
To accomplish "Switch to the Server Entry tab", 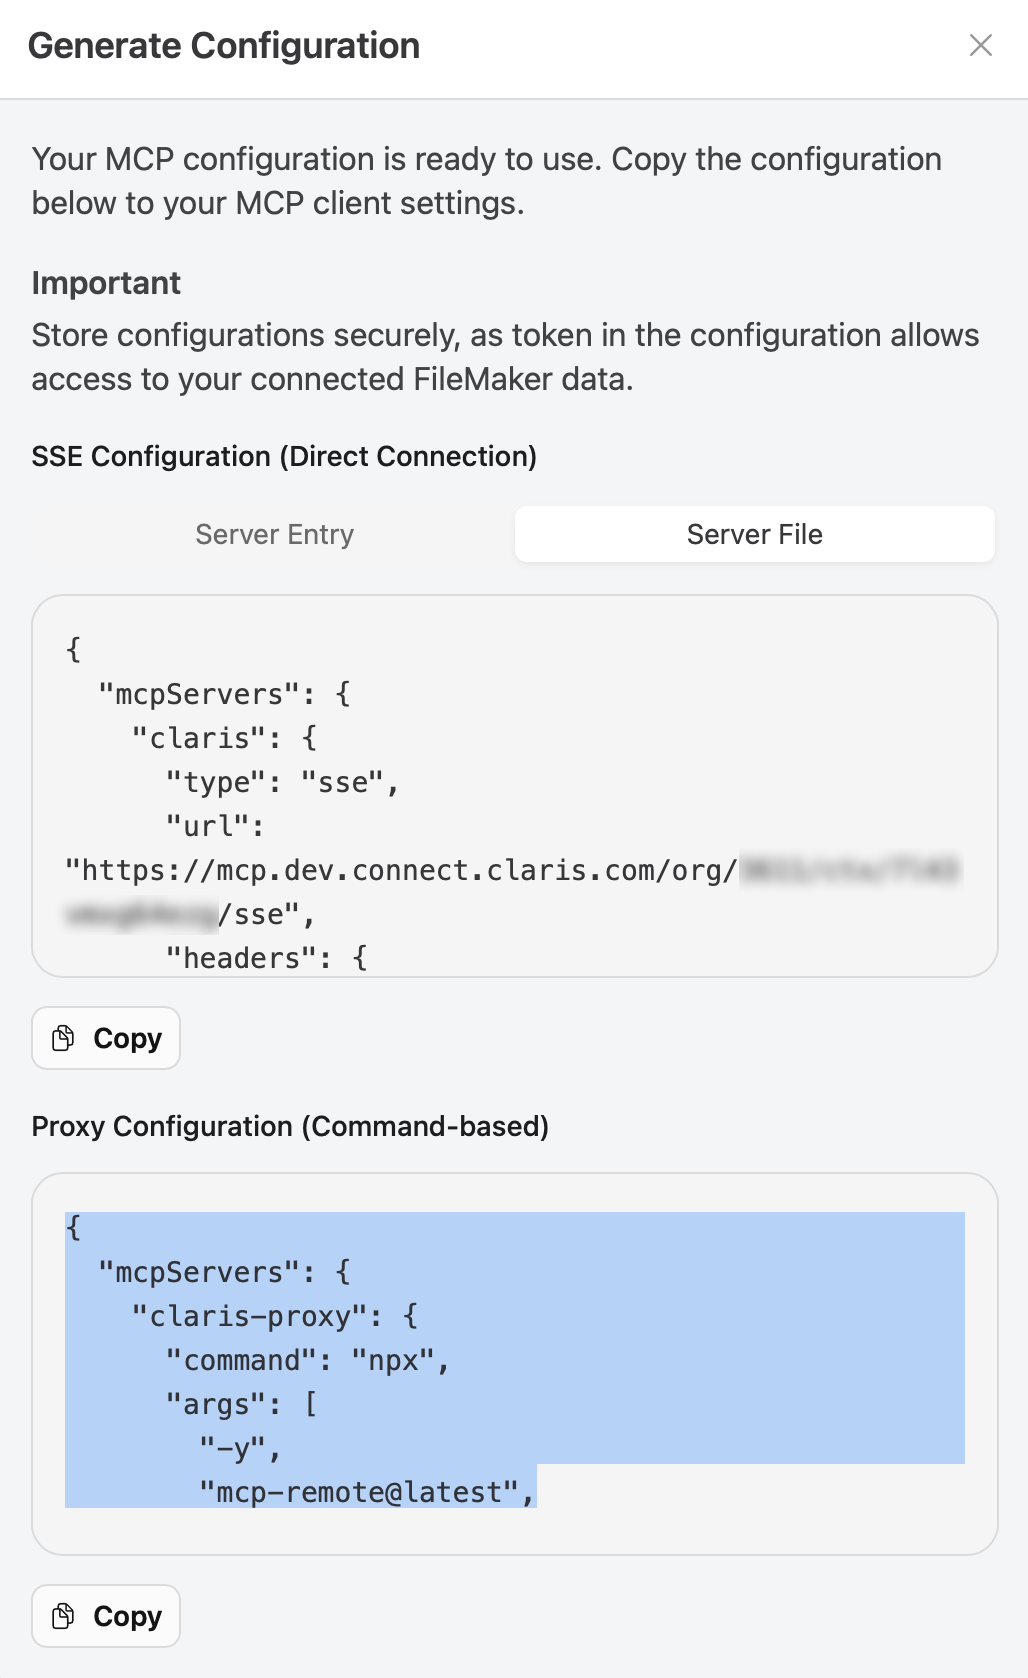I will click(274, 534).
